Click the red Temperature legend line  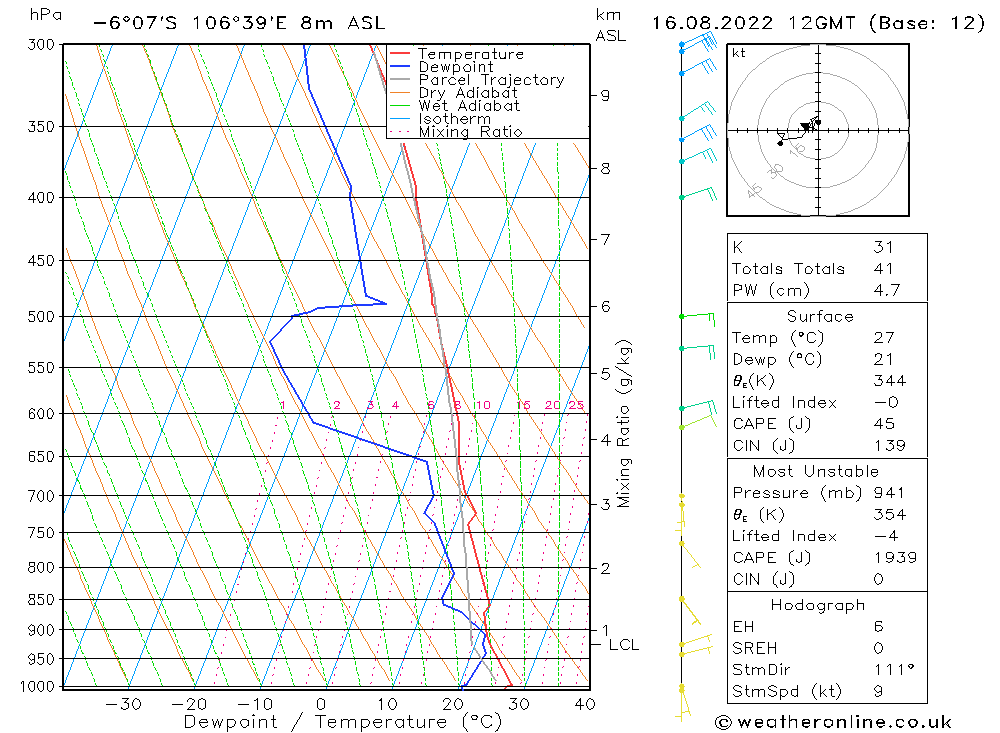point(400,54)
